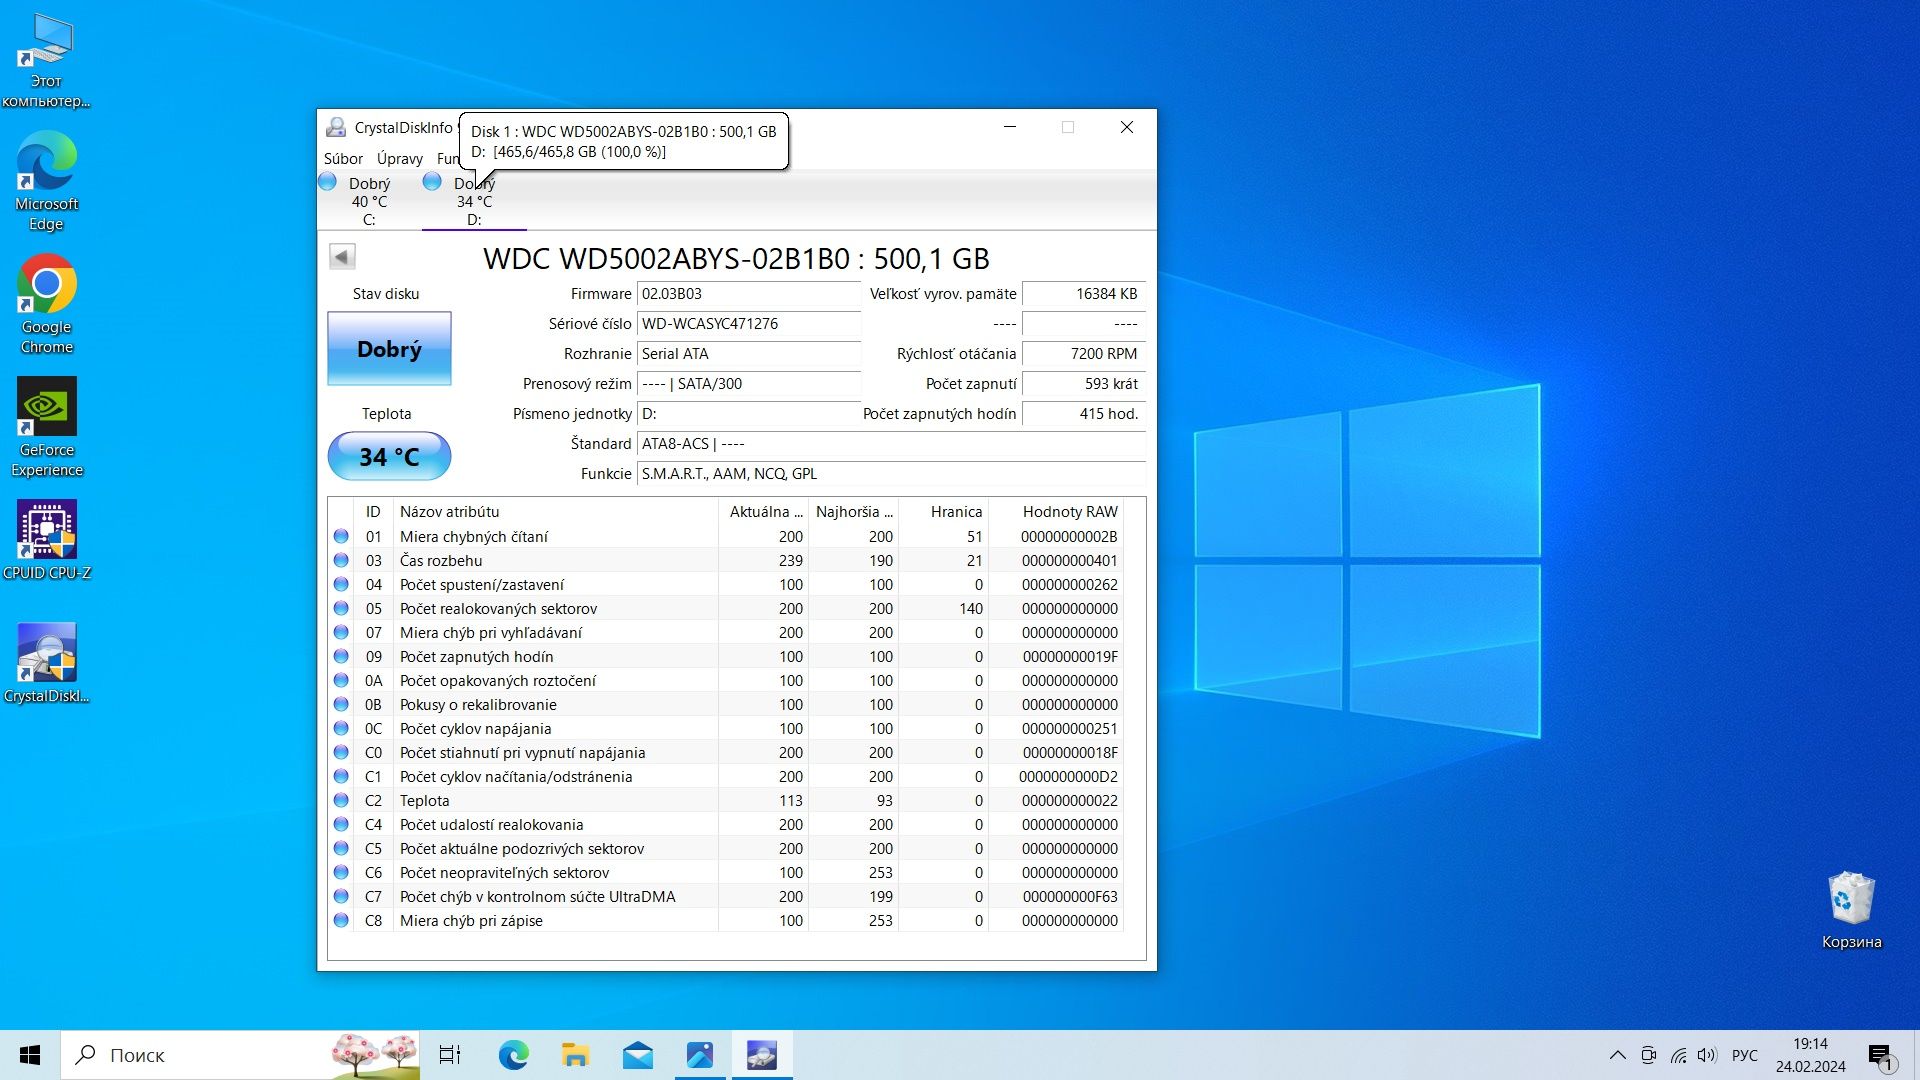
Task: Select the C: disk tab at 40 °C
Action: (368, 201)
